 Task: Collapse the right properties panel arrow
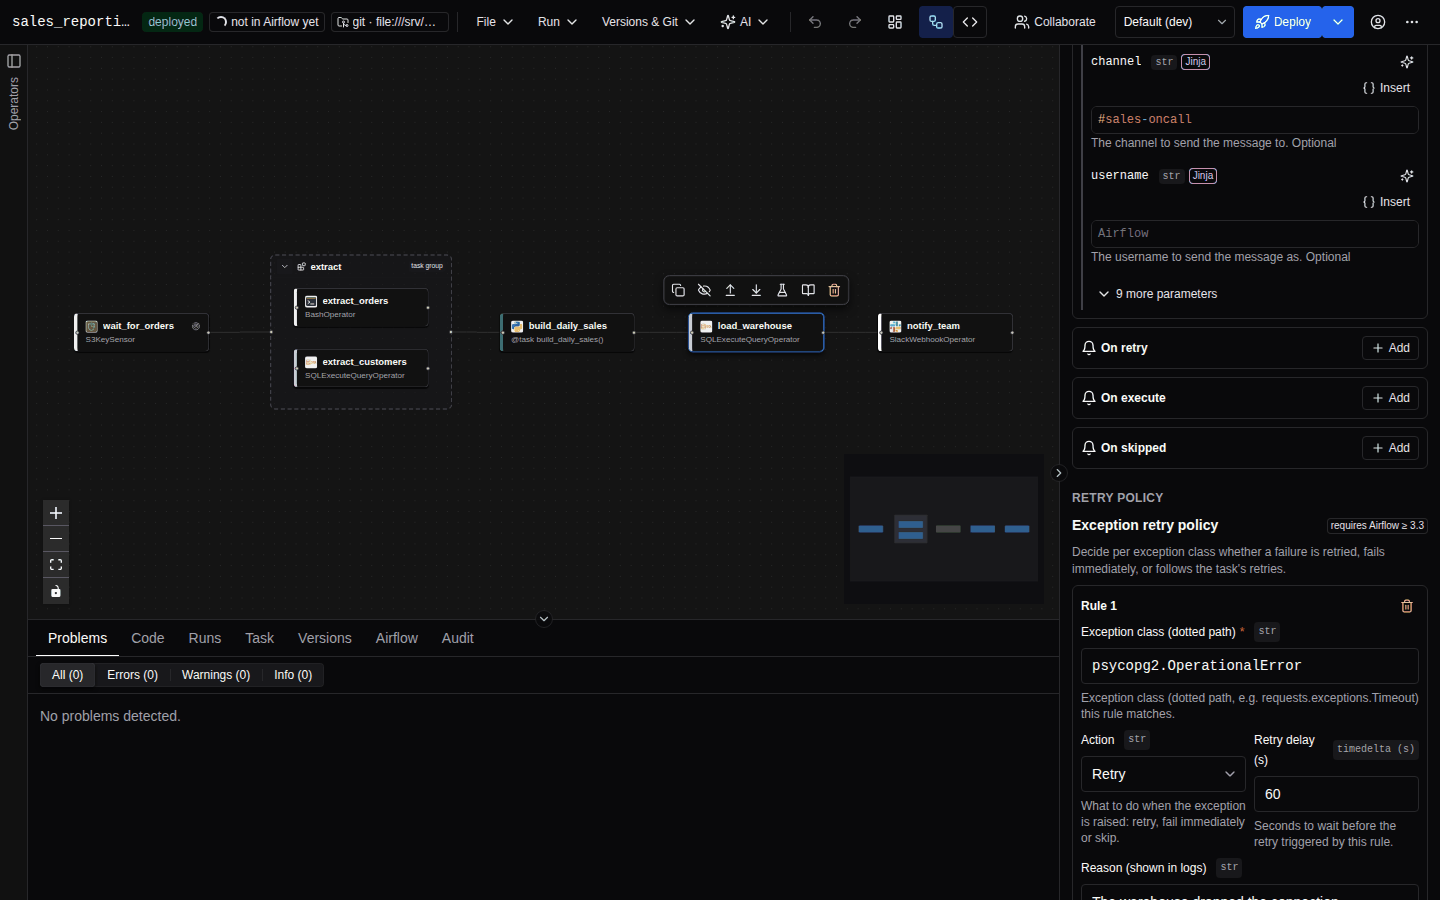point(1059,473)
